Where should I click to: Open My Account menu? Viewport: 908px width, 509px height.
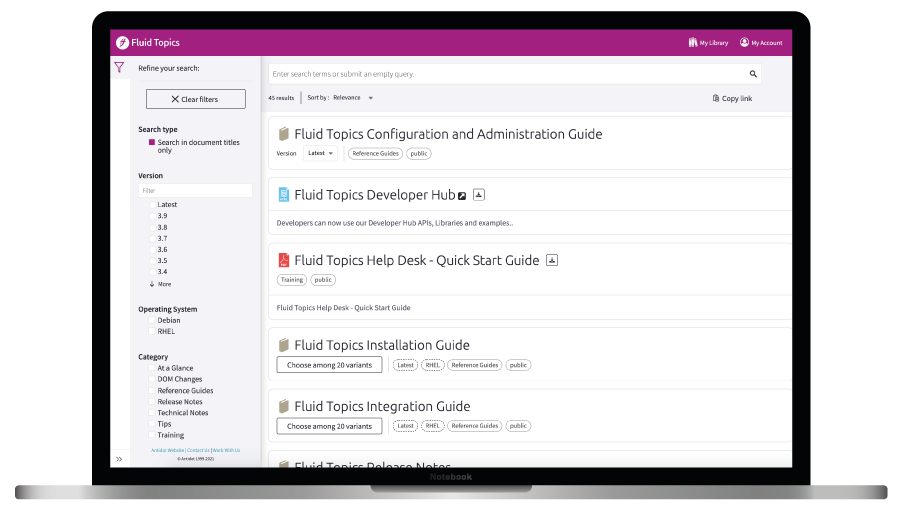point(761,42)
